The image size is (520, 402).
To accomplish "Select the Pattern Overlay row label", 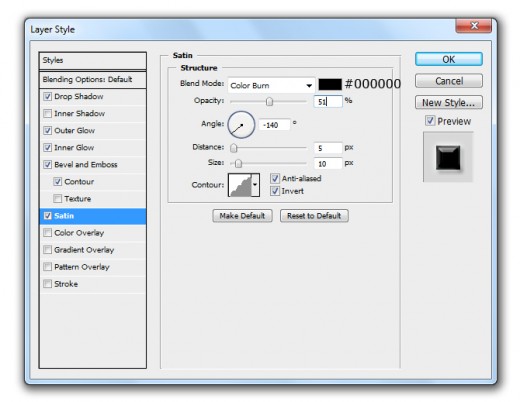I will pyautogui.click(x=82, y=267).
